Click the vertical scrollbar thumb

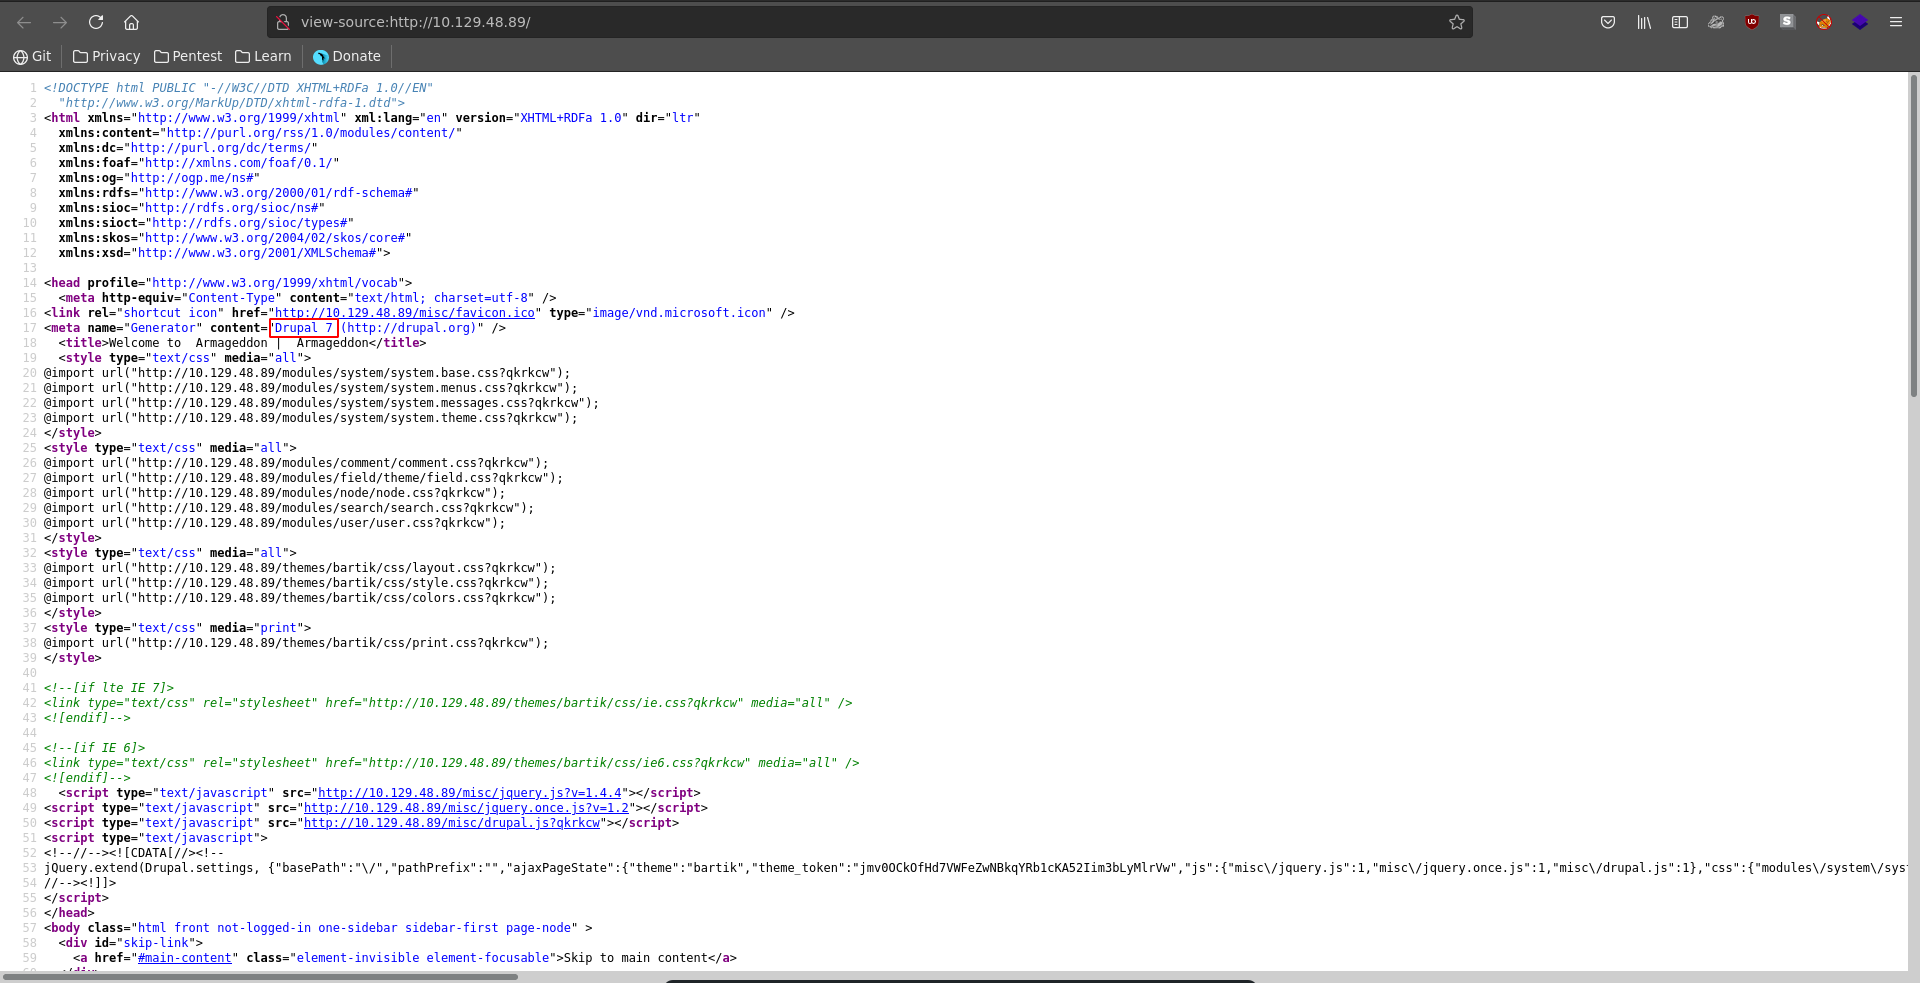(x=1913, y=235)
